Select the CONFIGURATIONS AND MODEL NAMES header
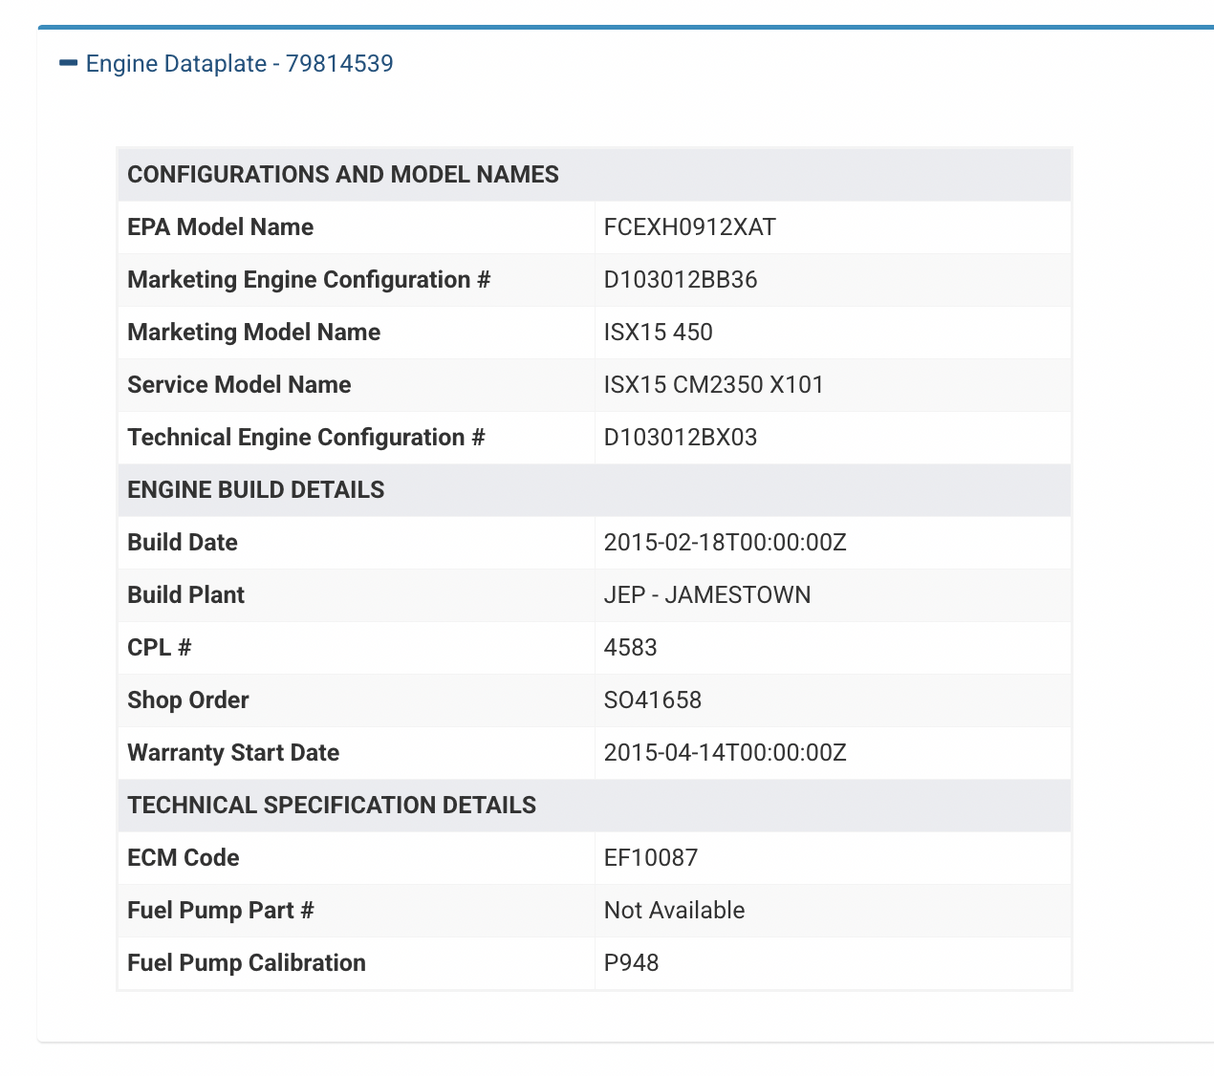 [343, 174]
